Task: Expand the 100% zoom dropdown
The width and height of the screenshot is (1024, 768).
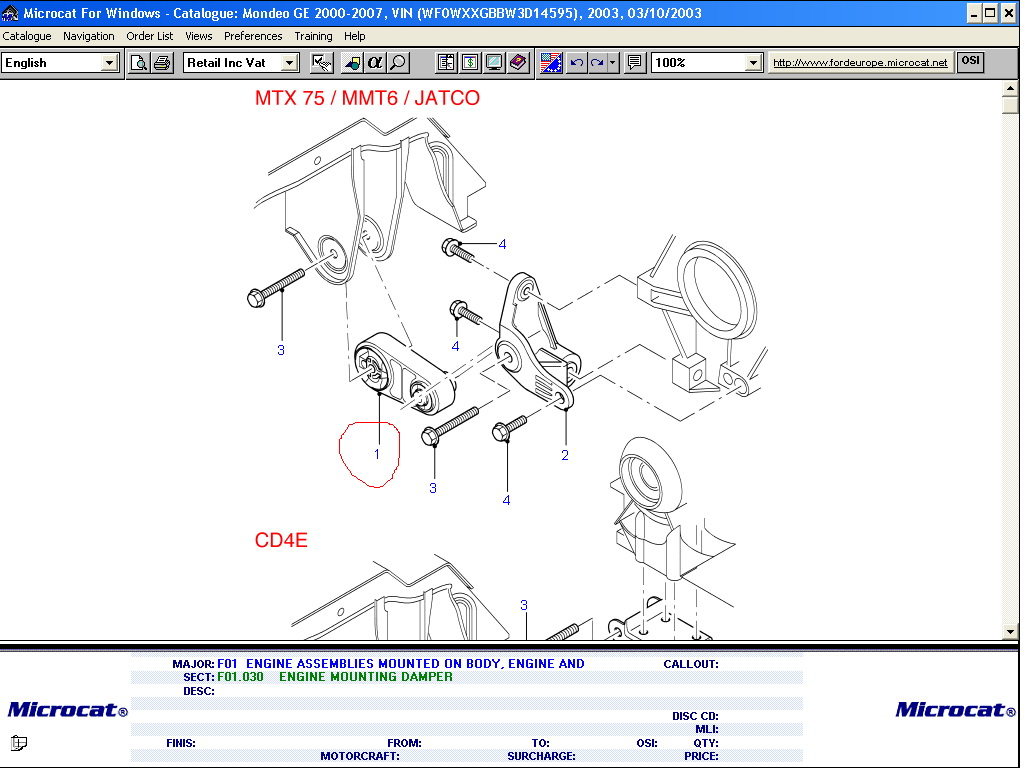Action: (754, 63)
